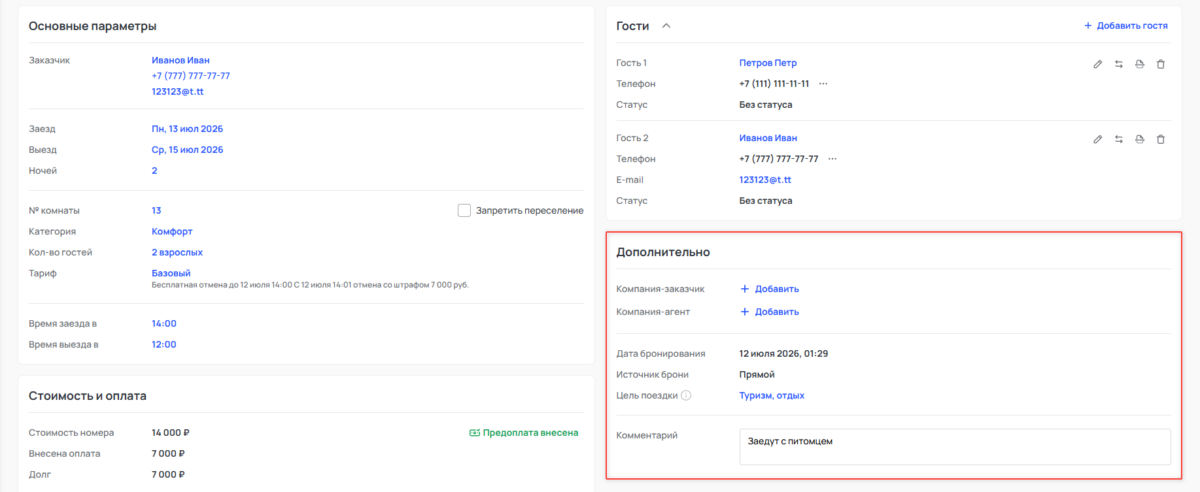Open Гость 2 profile Иванов Иван

click(768, 138)
